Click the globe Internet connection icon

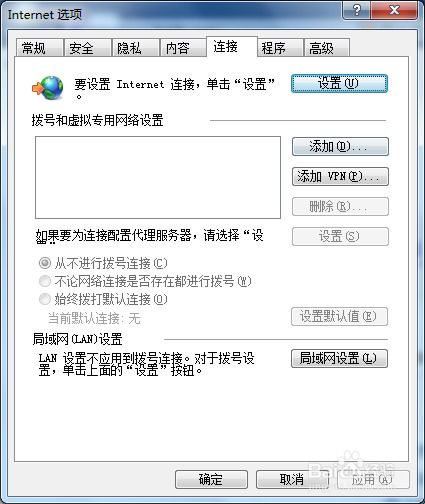(48, 88)
